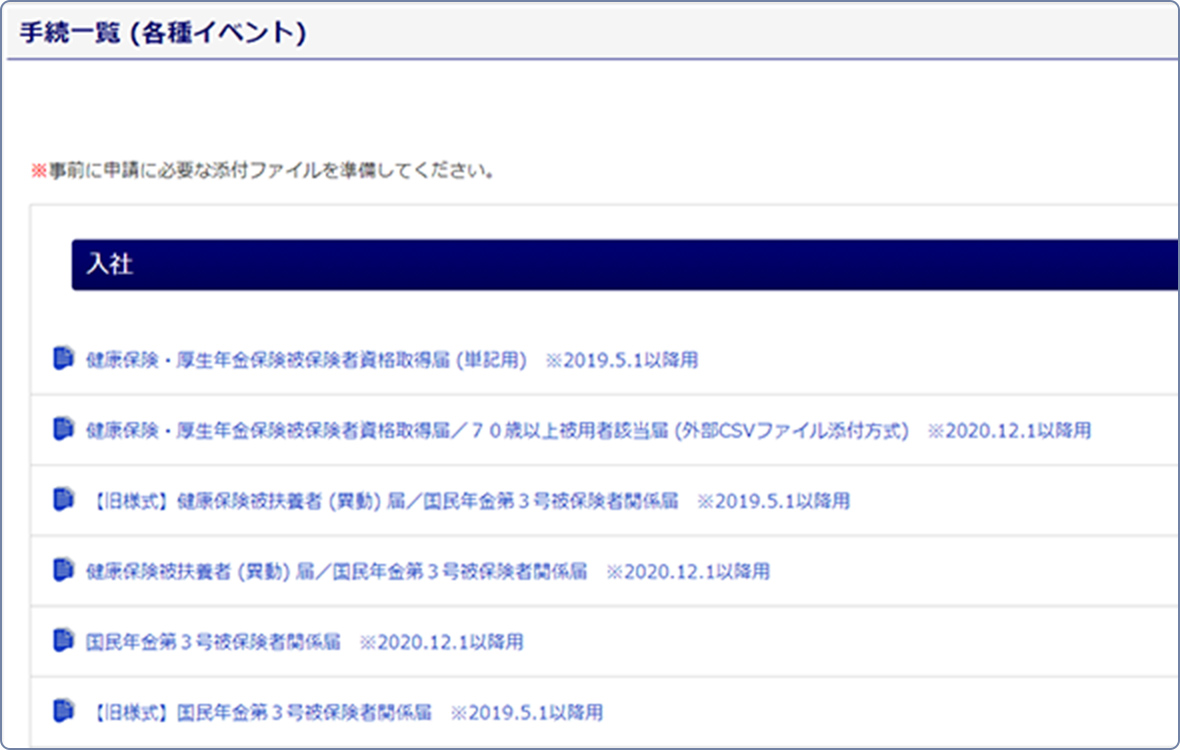Screen dimensions: 1180x750
Task: Click document icon beside 資格取得届 (単記用)
Action: point(63,358)
